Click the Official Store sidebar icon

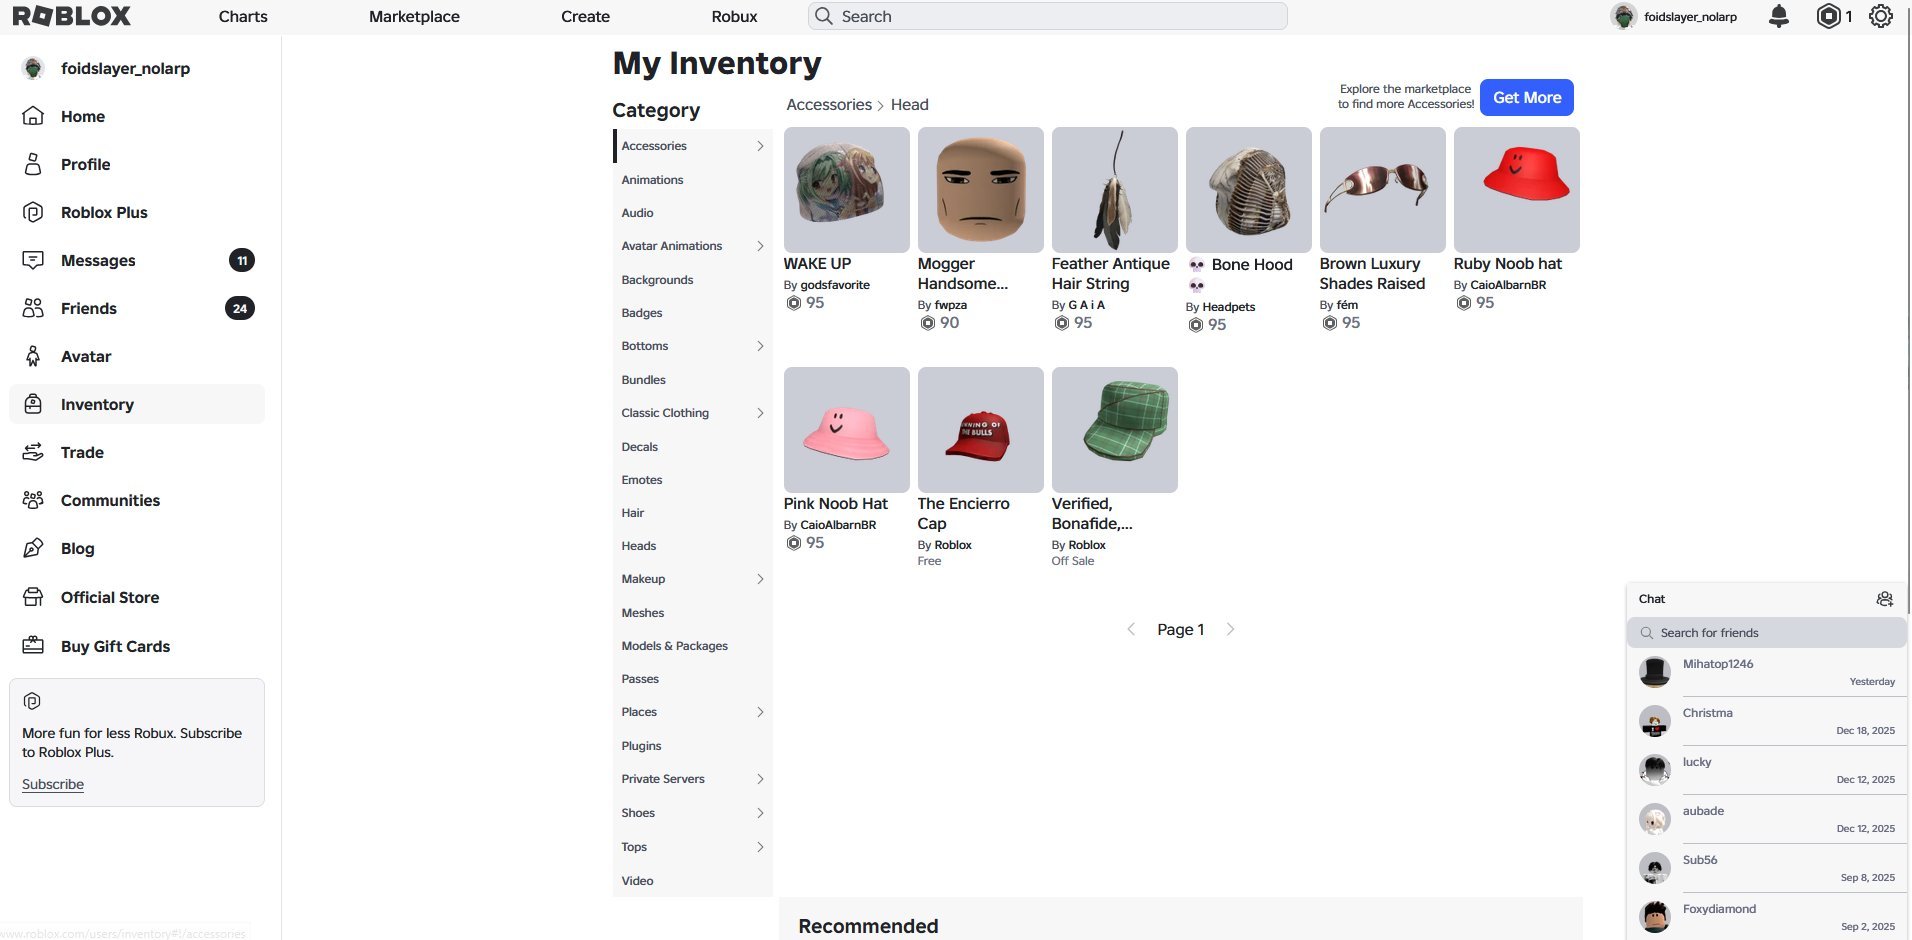(33, 597)
